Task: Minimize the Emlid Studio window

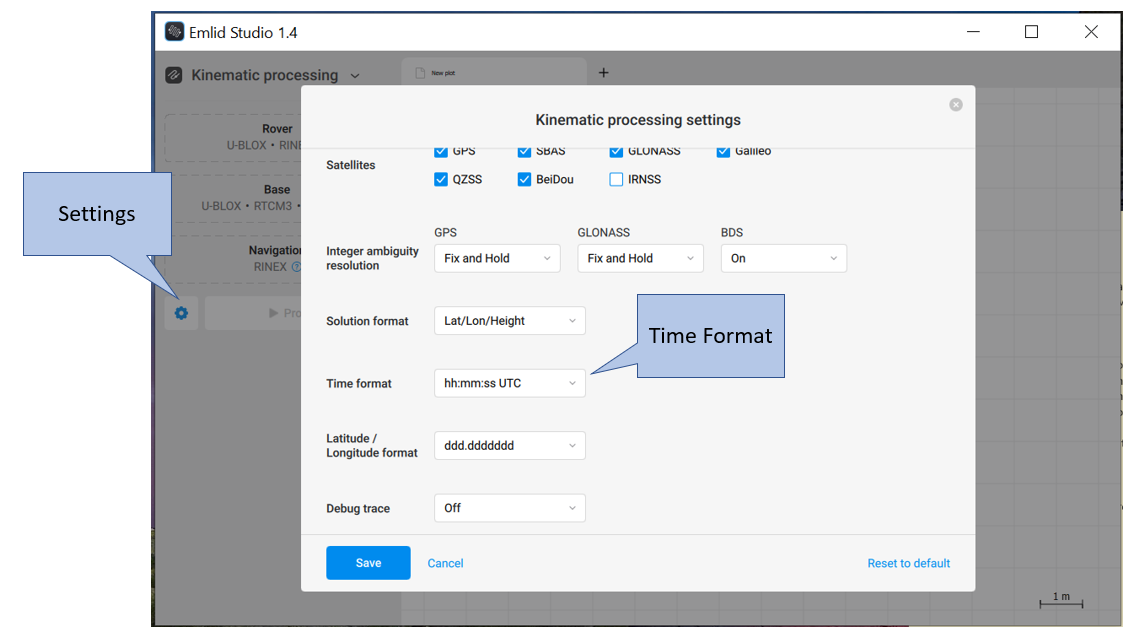Action: tap(973, 32)
